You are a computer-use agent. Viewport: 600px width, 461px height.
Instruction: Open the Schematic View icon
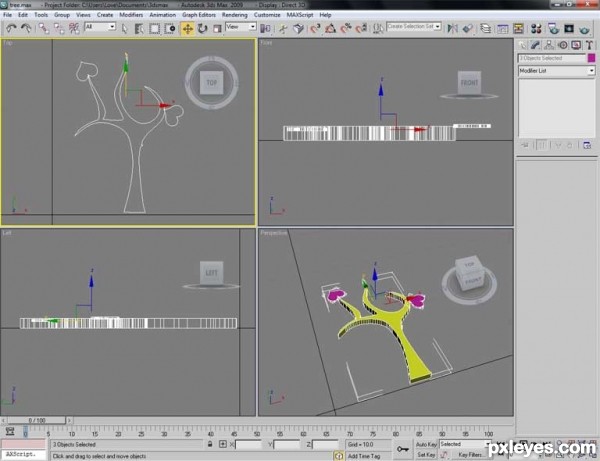pos(518,29)
